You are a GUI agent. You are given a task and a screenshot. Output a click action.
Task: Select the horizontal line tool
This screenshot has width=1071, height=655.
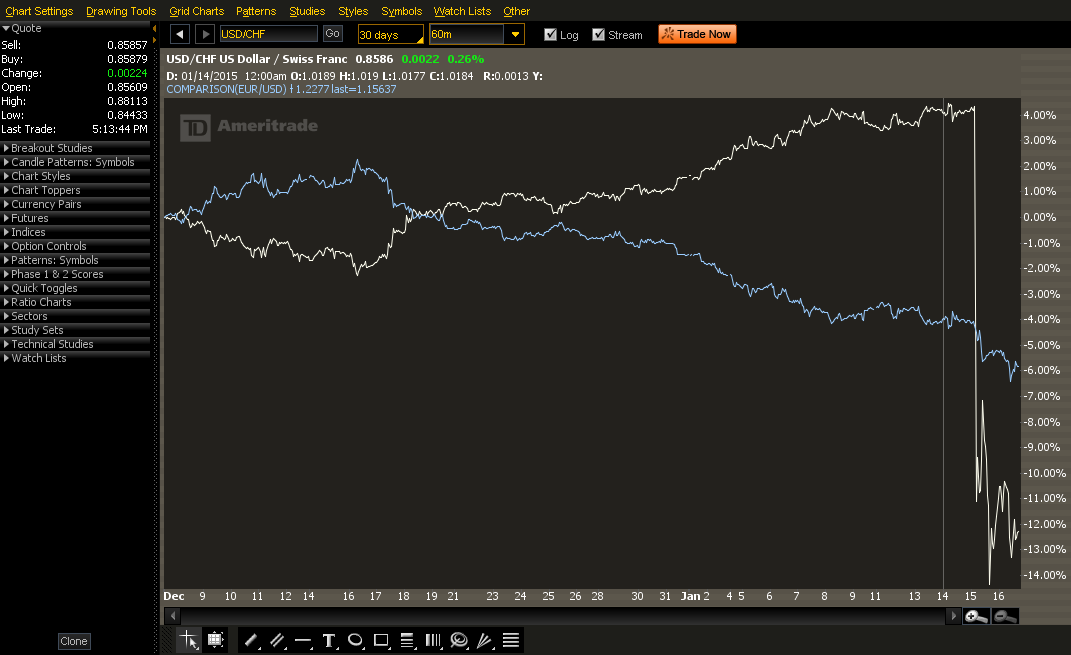pos(303,640)
